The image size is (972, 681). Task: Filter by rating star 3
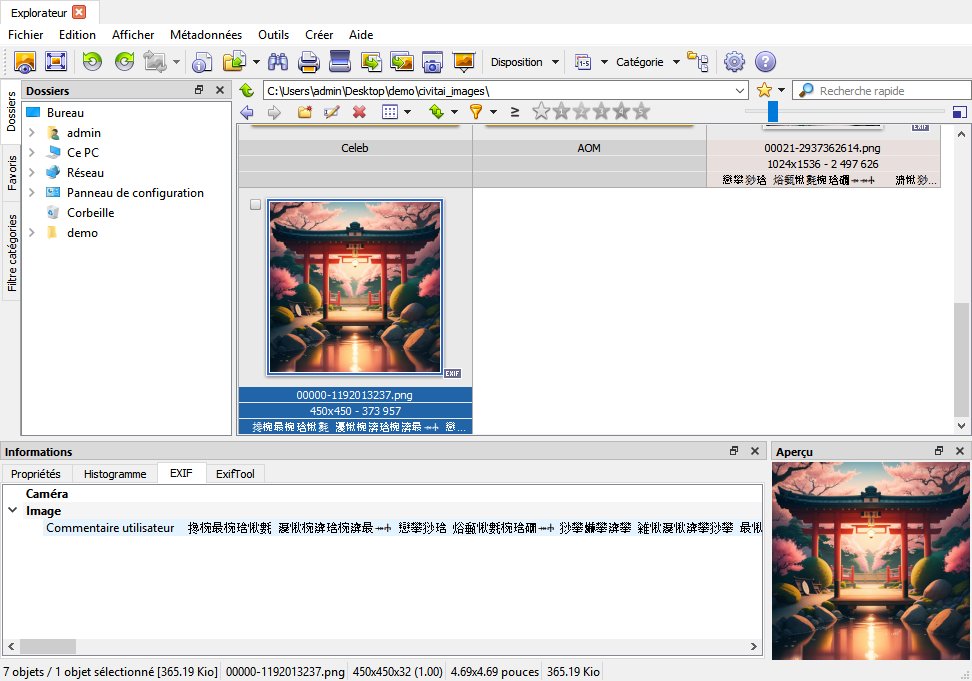pos(601,112)
